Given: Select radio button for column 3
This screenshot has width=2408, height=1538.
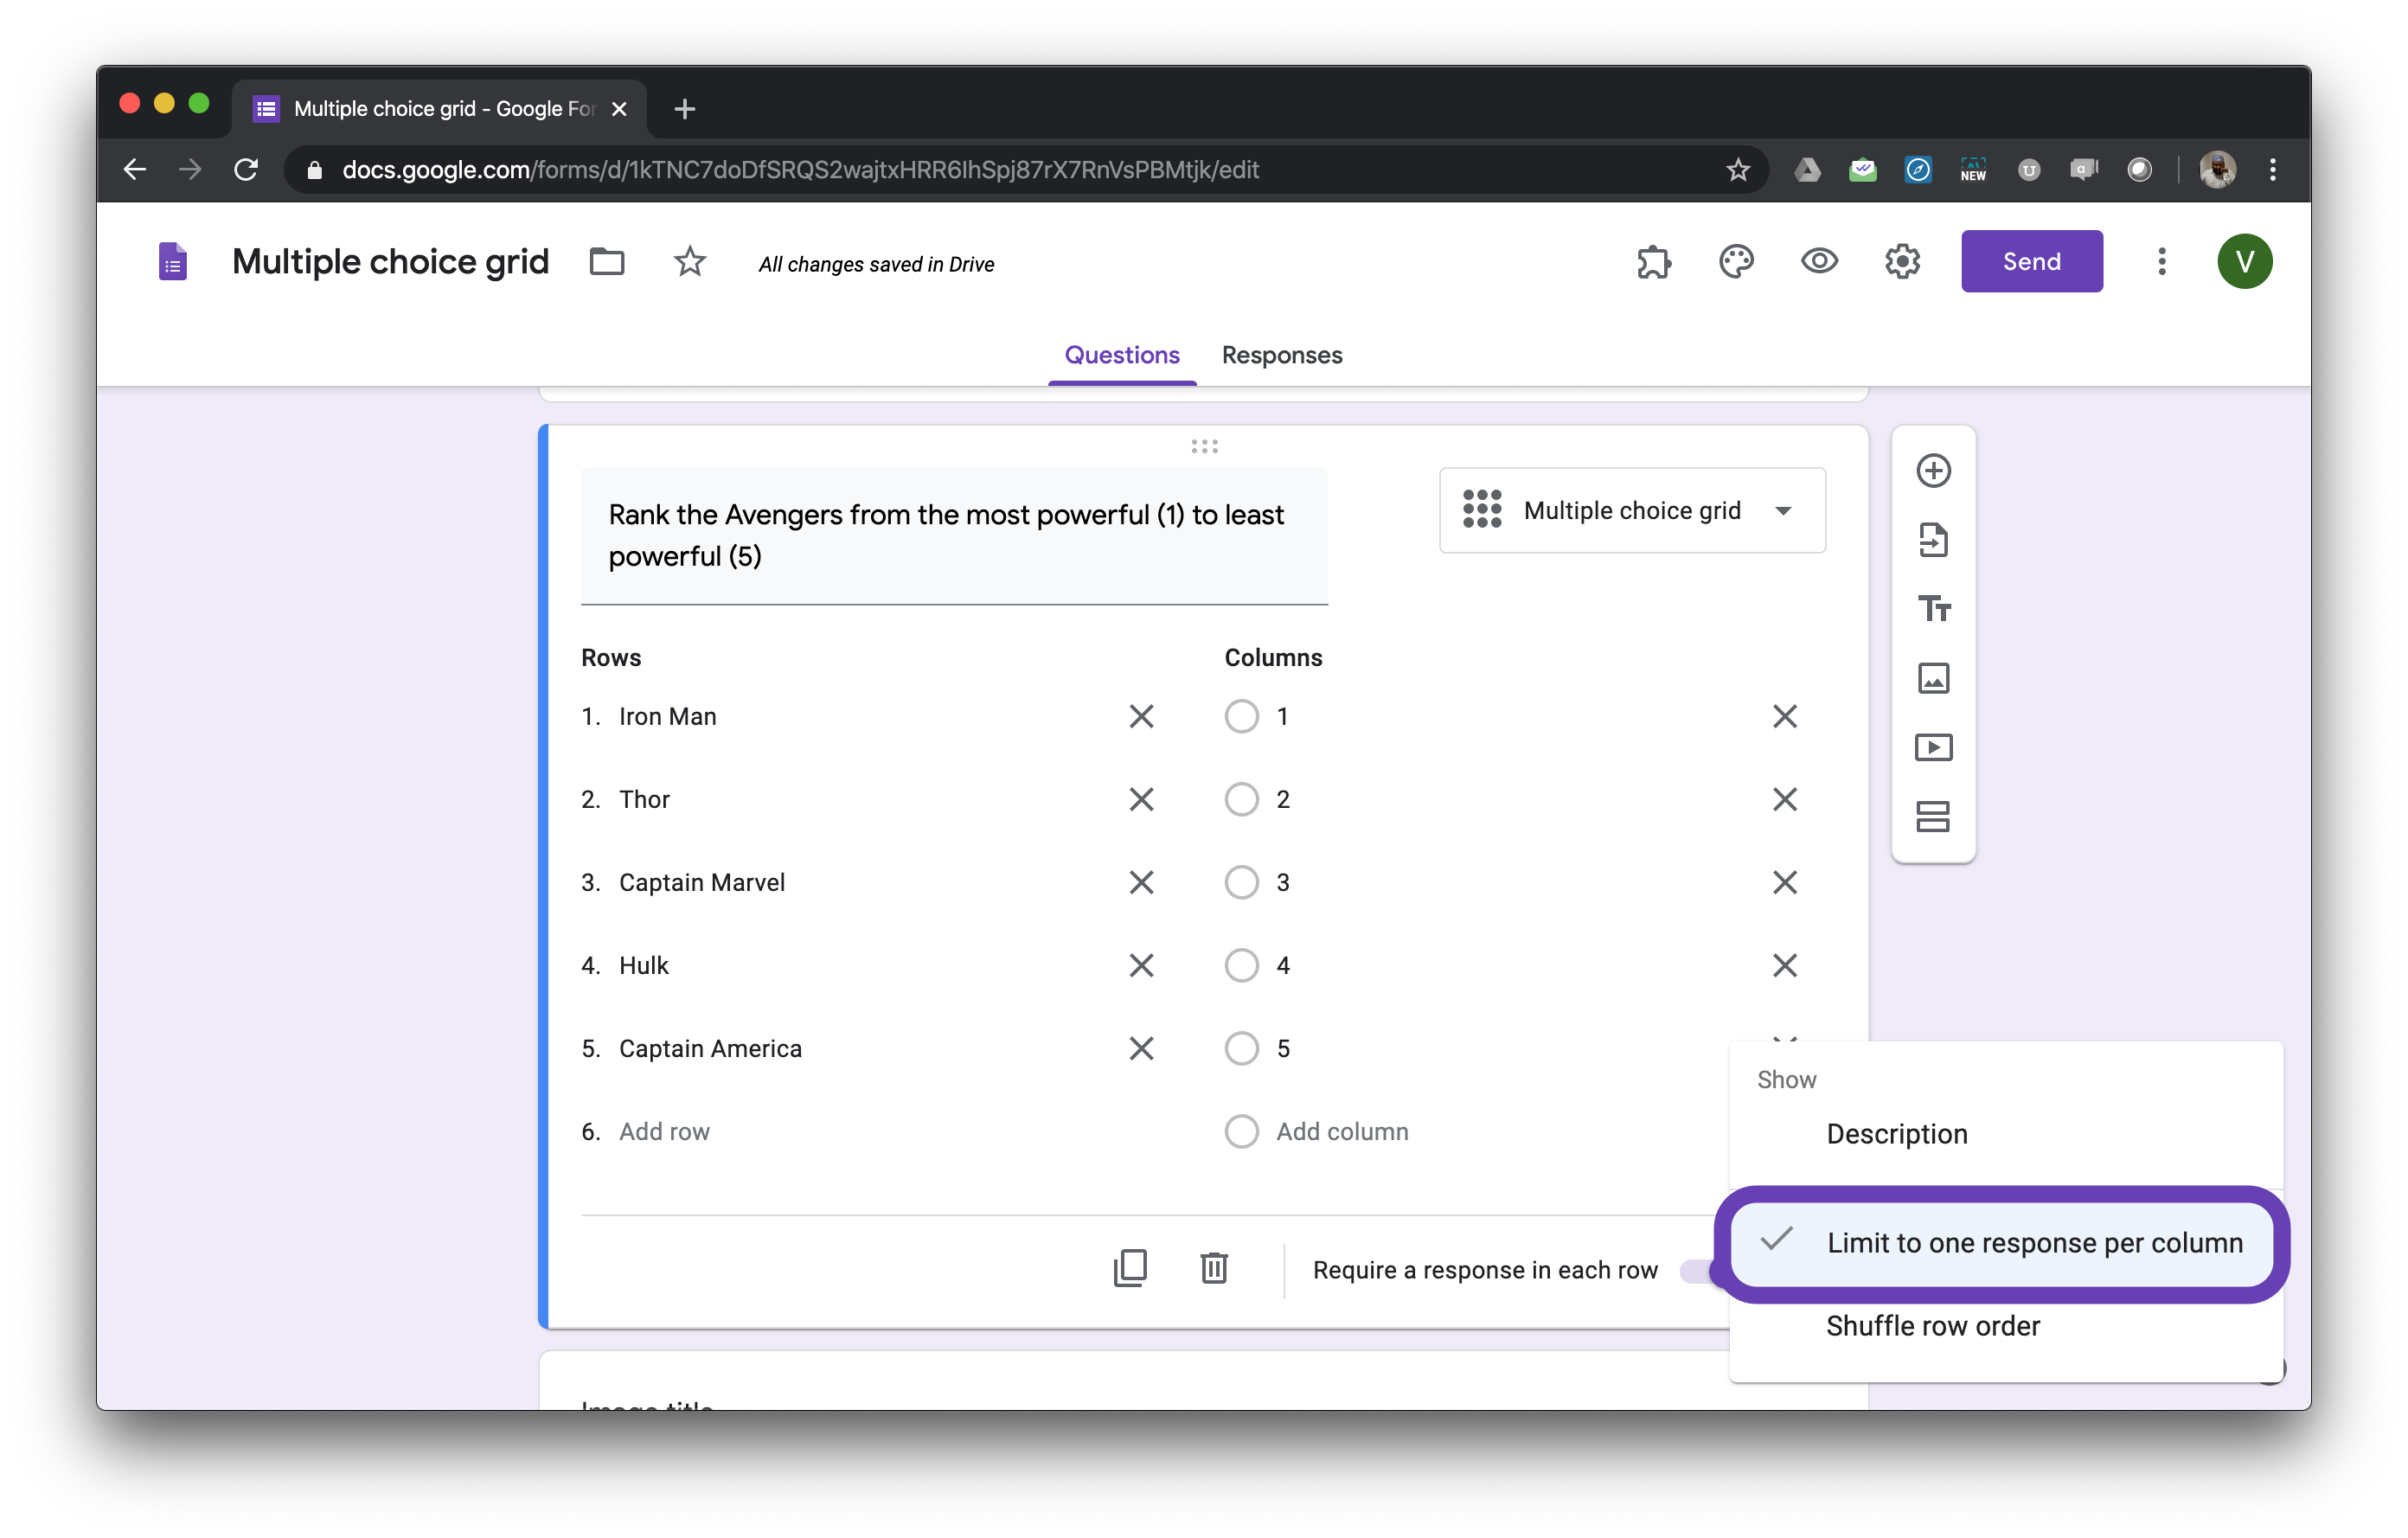Looking at the screenshot, I should coord(1243,881).
